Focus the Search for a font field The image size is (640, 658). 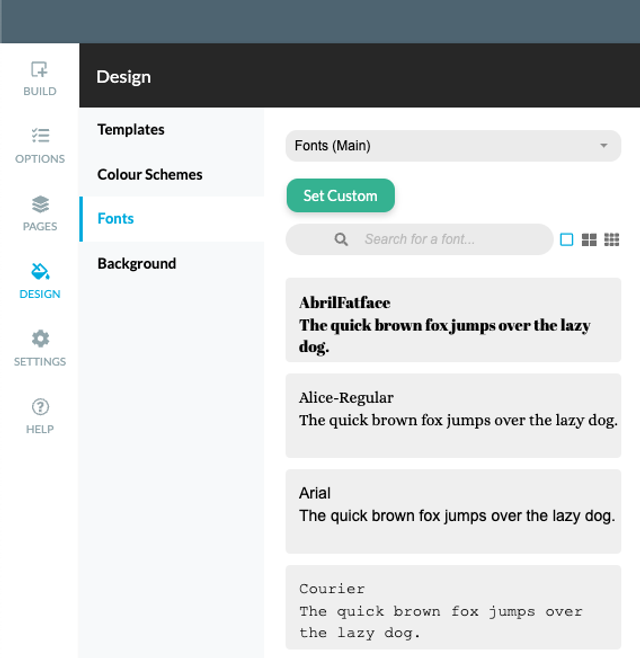pos(420,239)
